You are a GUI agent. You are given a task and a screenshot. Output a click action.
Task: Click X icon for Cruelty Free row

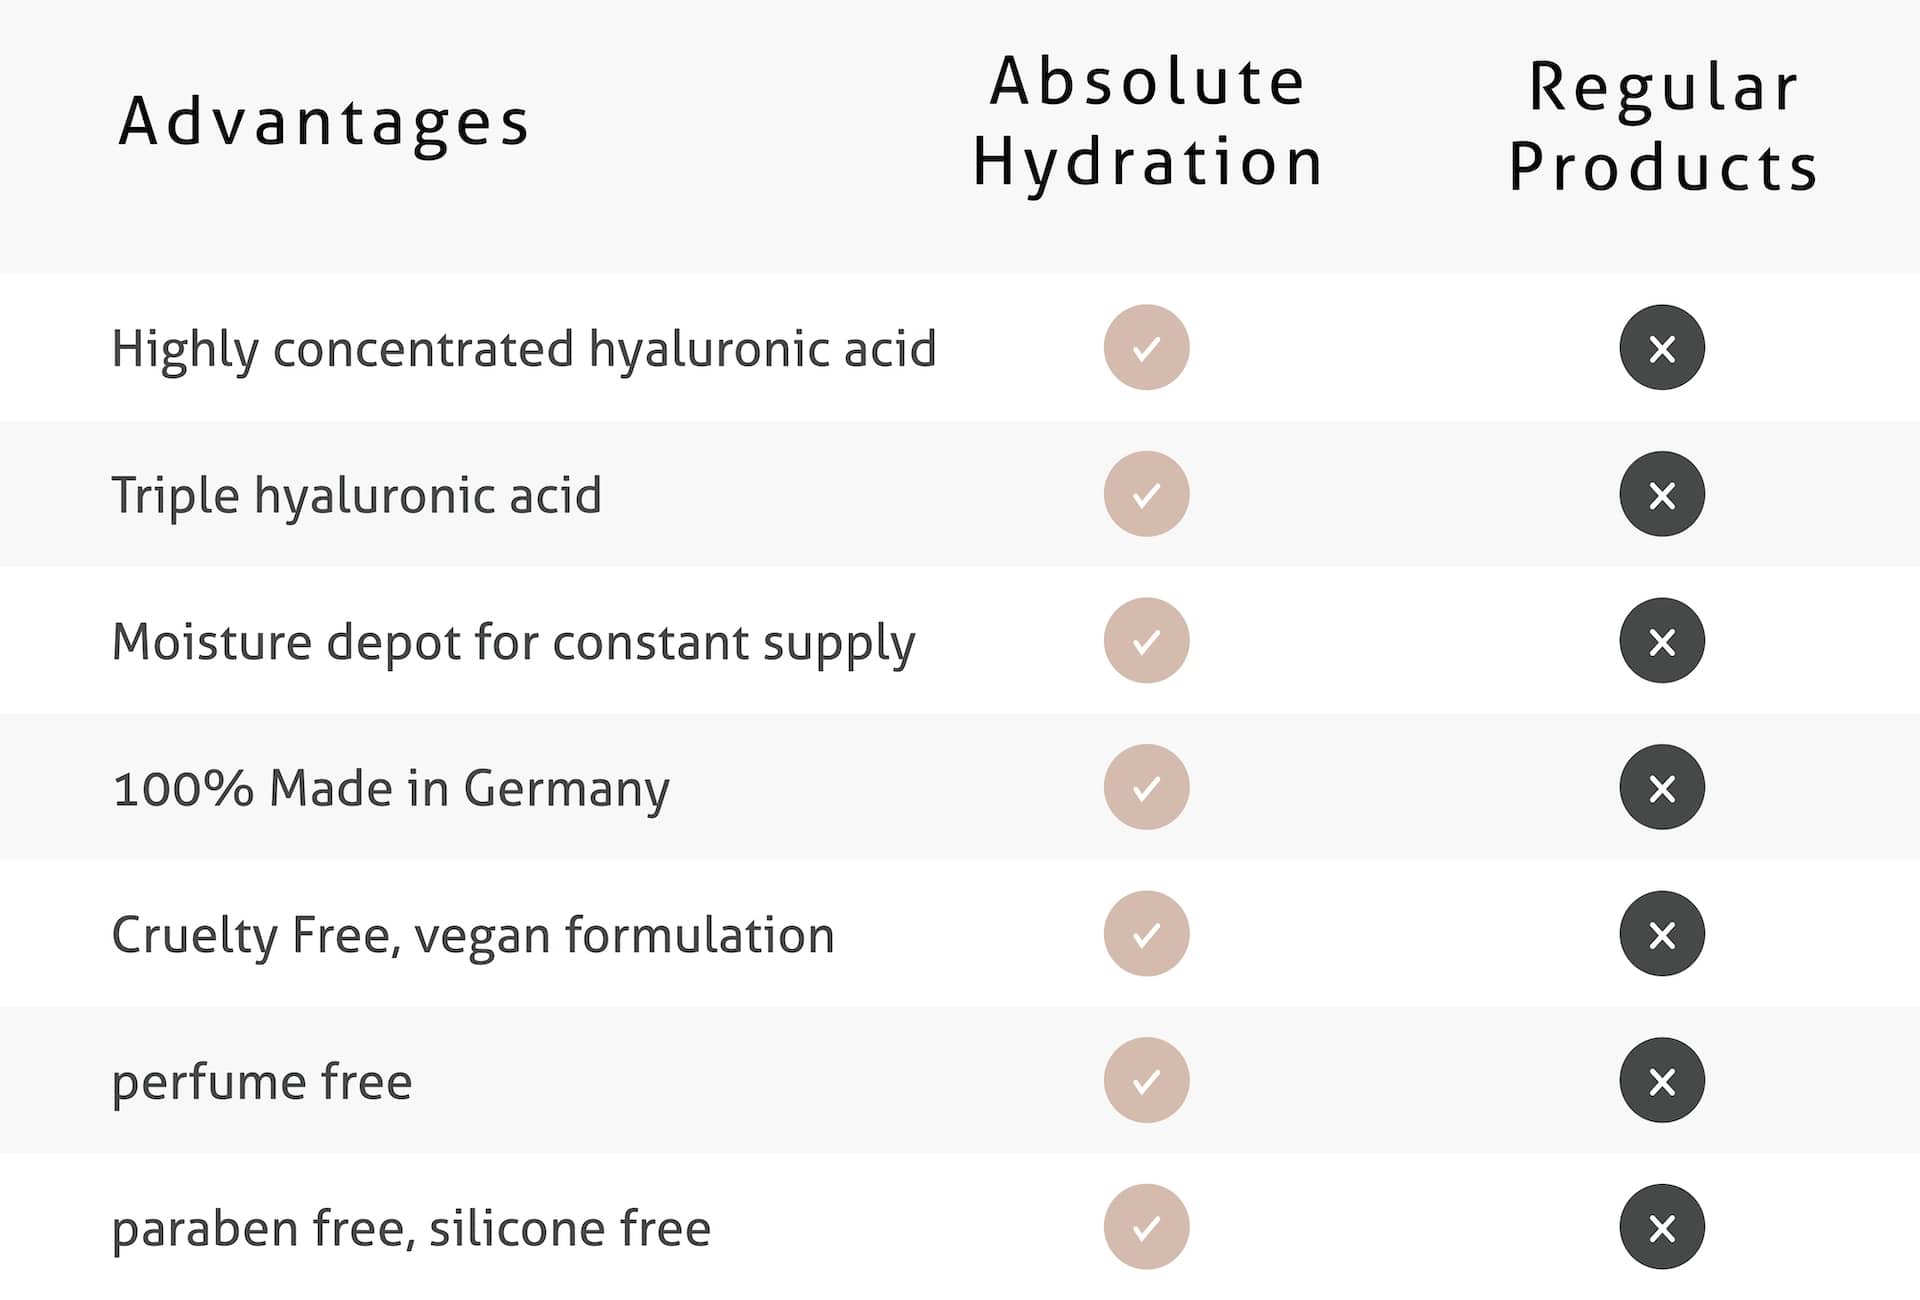click(1662, 934)
